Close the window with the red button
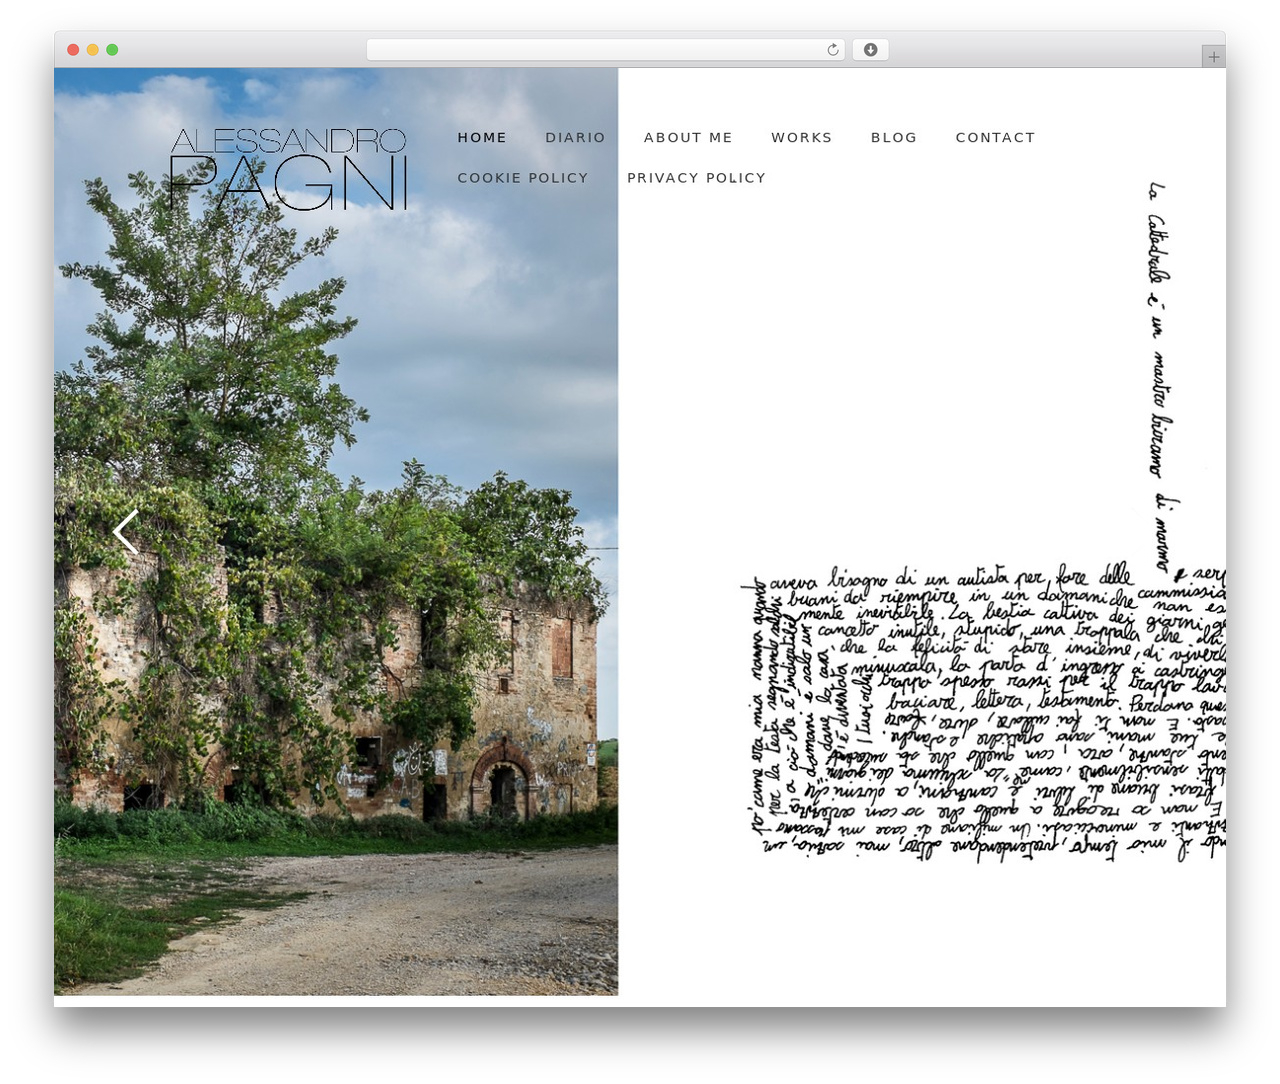This screenshot has height=1084, width=1280. coord(73,50)
